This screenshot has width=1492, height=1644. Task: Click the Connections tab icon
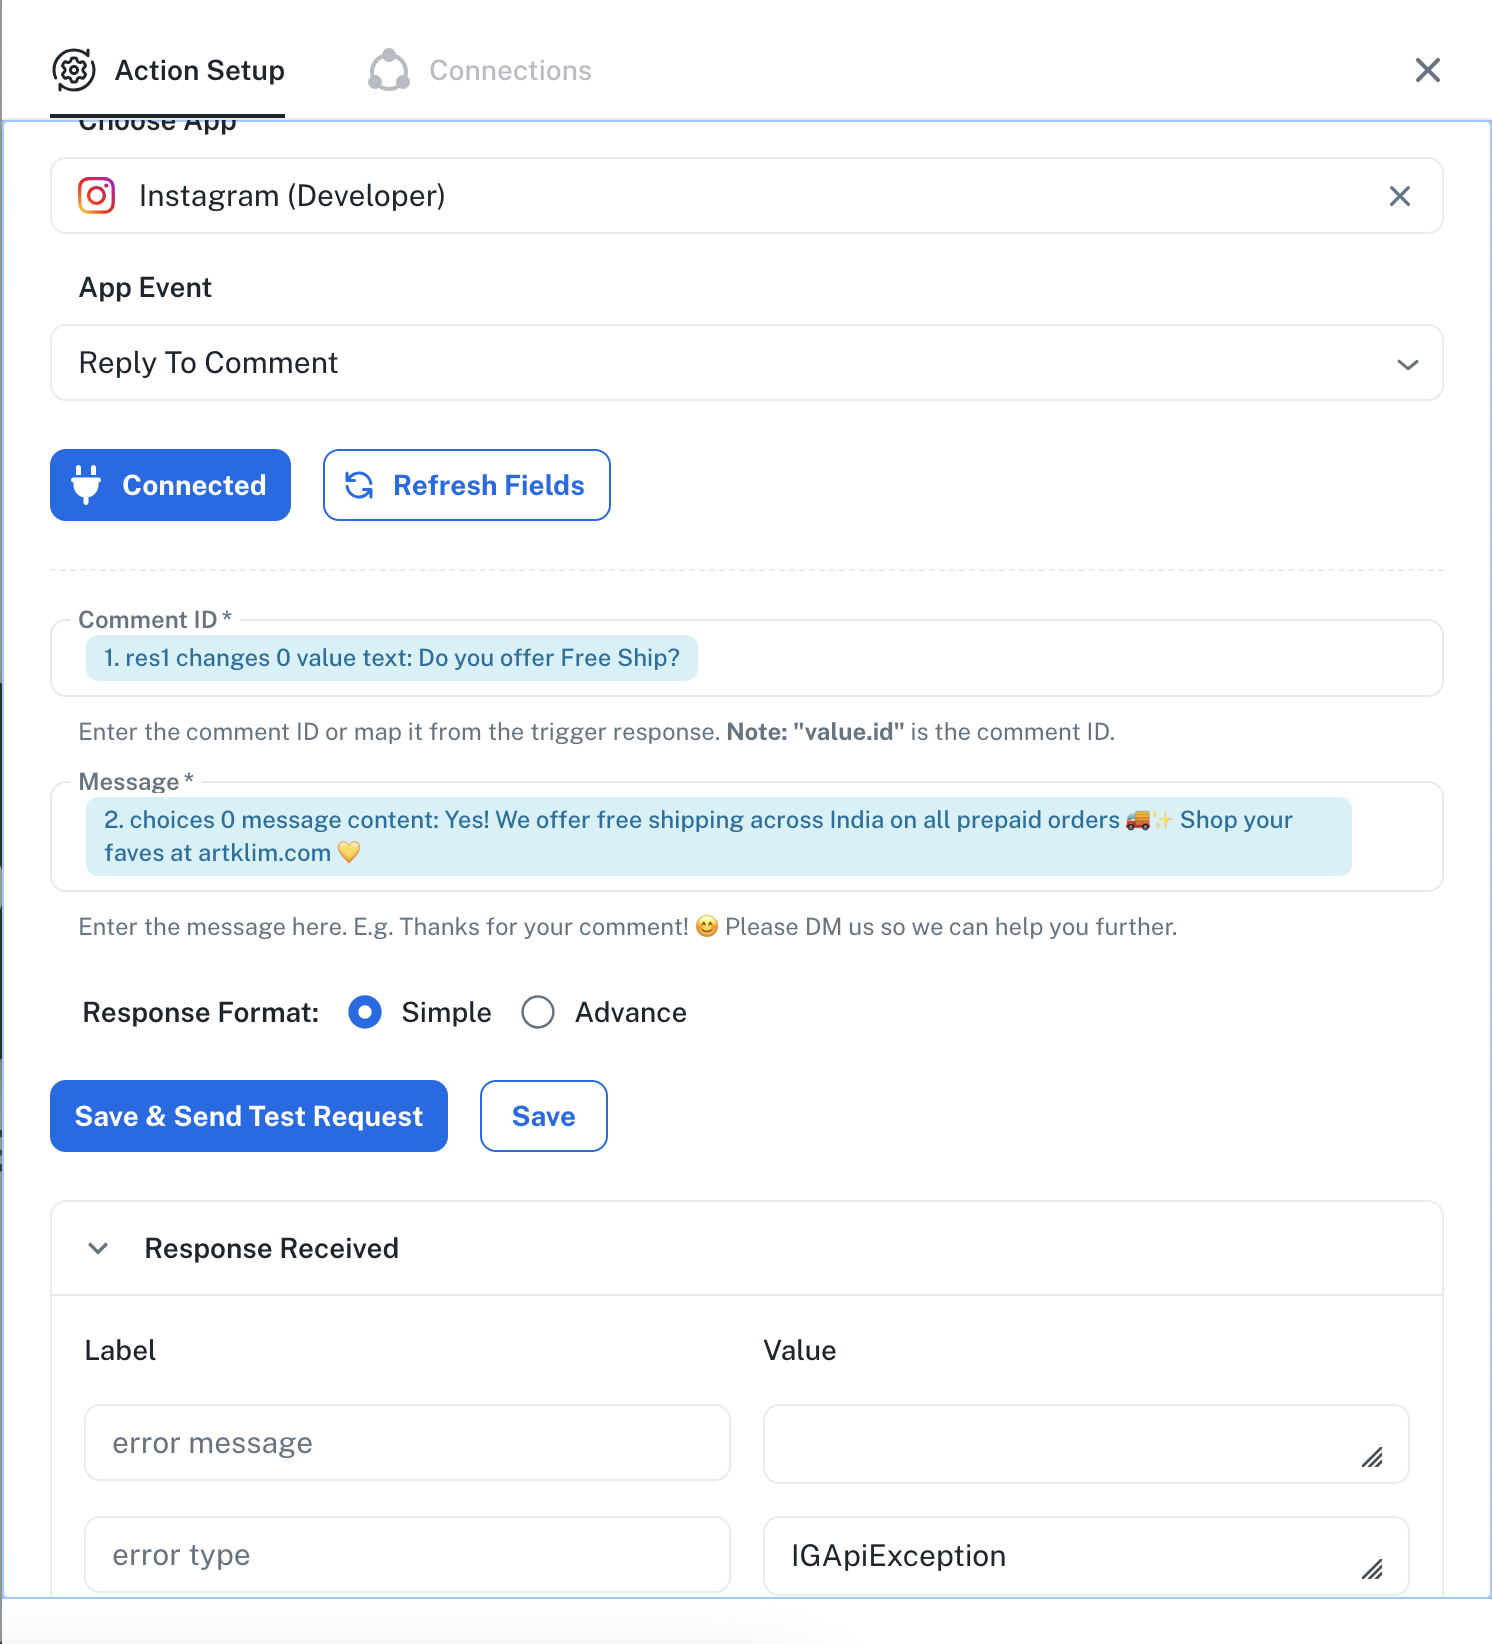tap(389, 70)
